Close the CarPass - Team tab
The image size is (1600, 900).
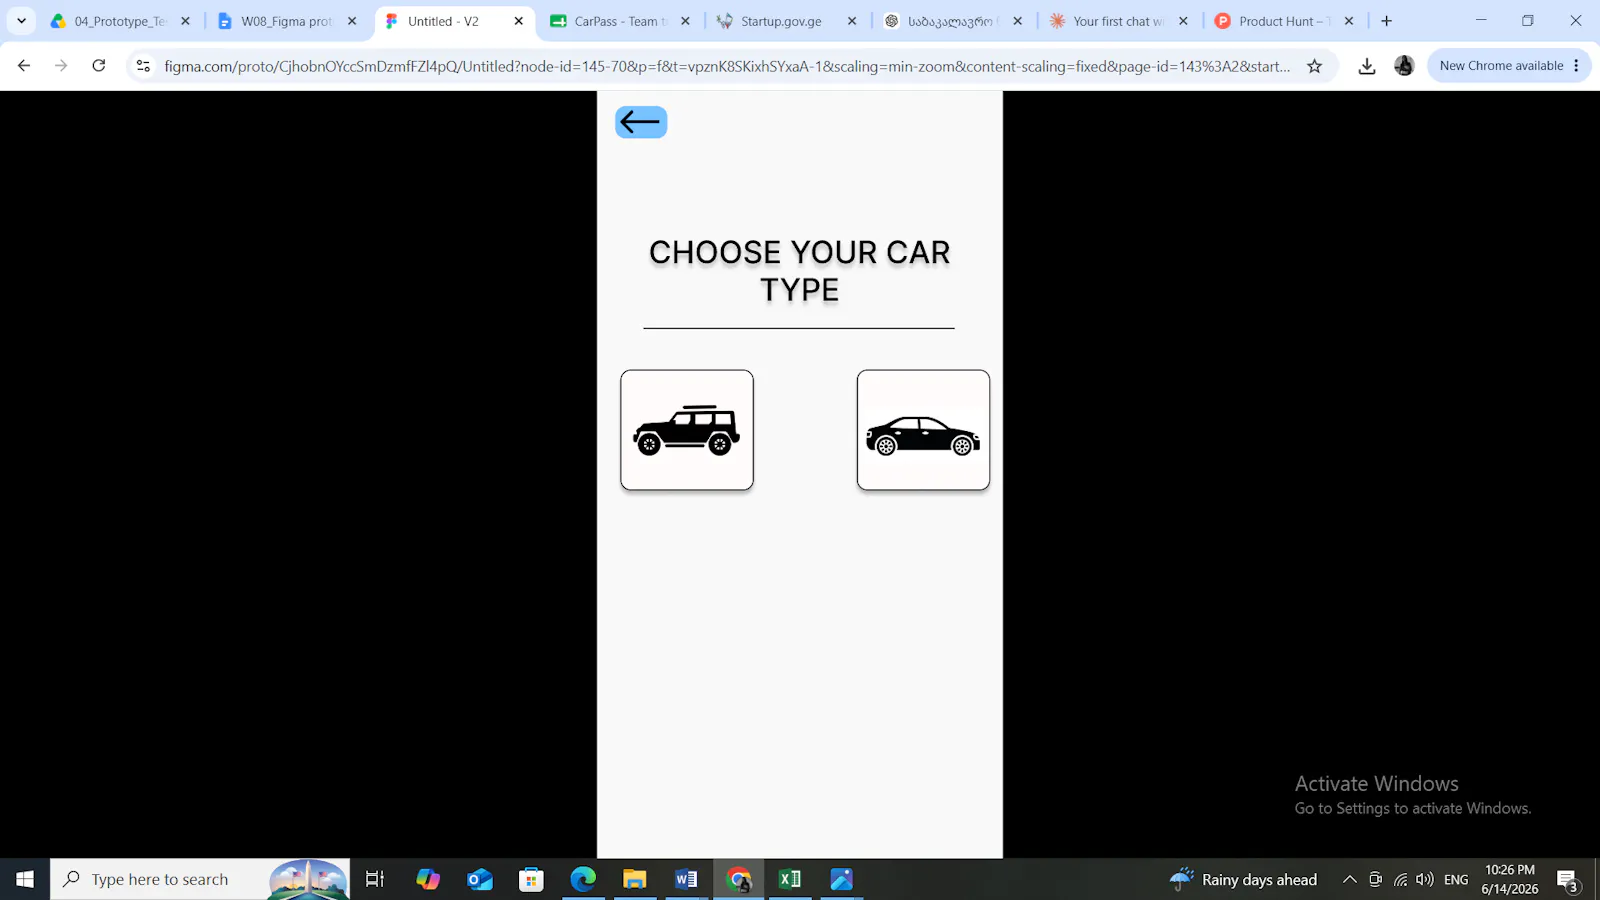click(x=685, y=21)
